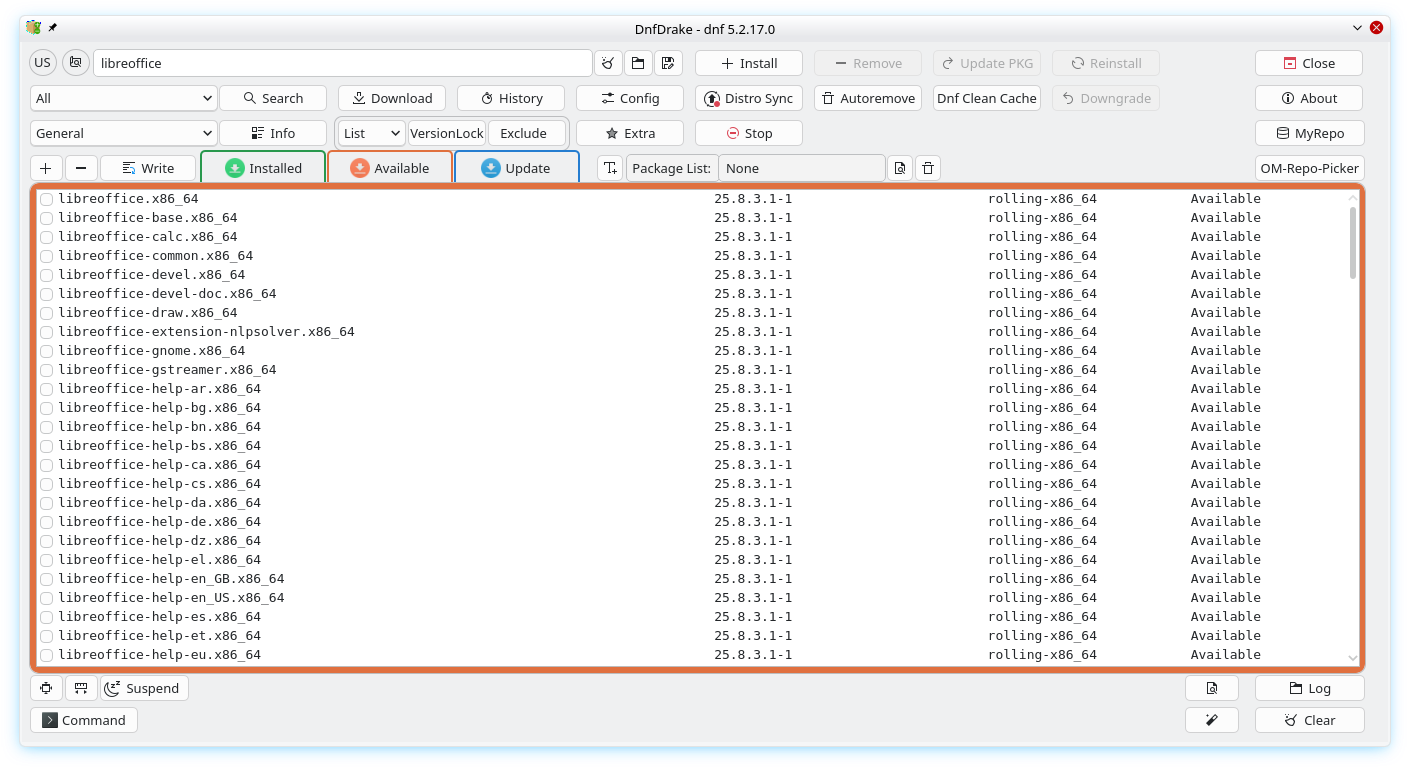
Task: Open the All filter dropdown
Action: pyautogui.click(x=124, y=98)
